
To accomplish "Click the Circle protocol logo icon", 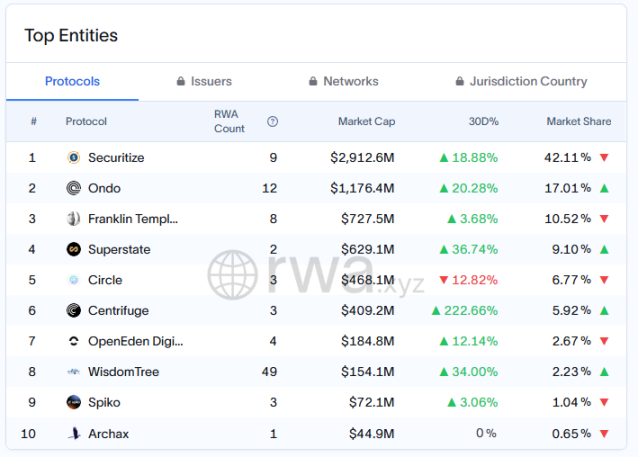I will [73, 280].
